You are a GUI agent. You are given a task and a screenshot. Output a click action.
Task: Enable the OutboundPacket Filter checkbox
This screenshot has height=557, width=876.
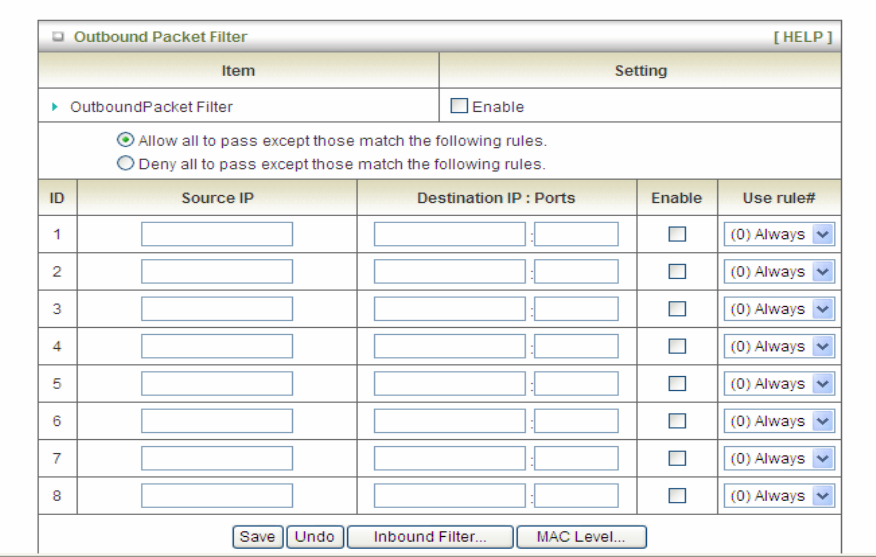point(459,106)
